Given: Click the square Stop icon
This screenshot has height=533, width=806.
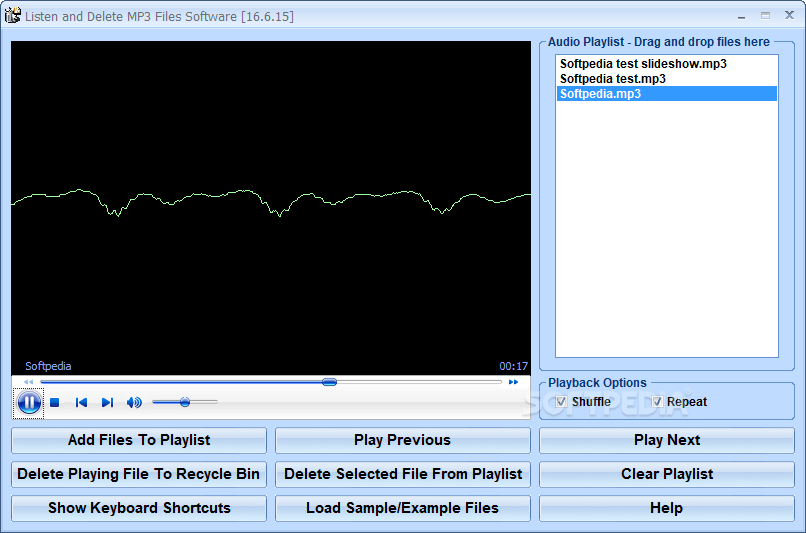Looking at the screenshot, I should [x=54, y=402].
